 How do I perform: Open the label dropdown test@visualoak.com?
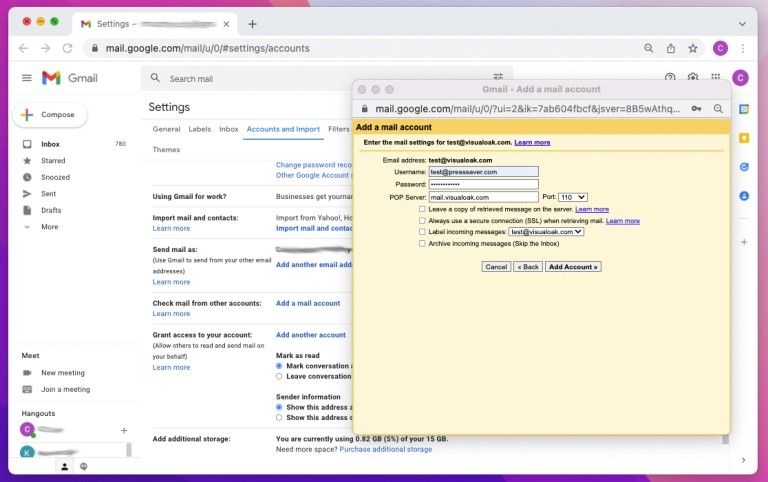click(x=546, y=232)
